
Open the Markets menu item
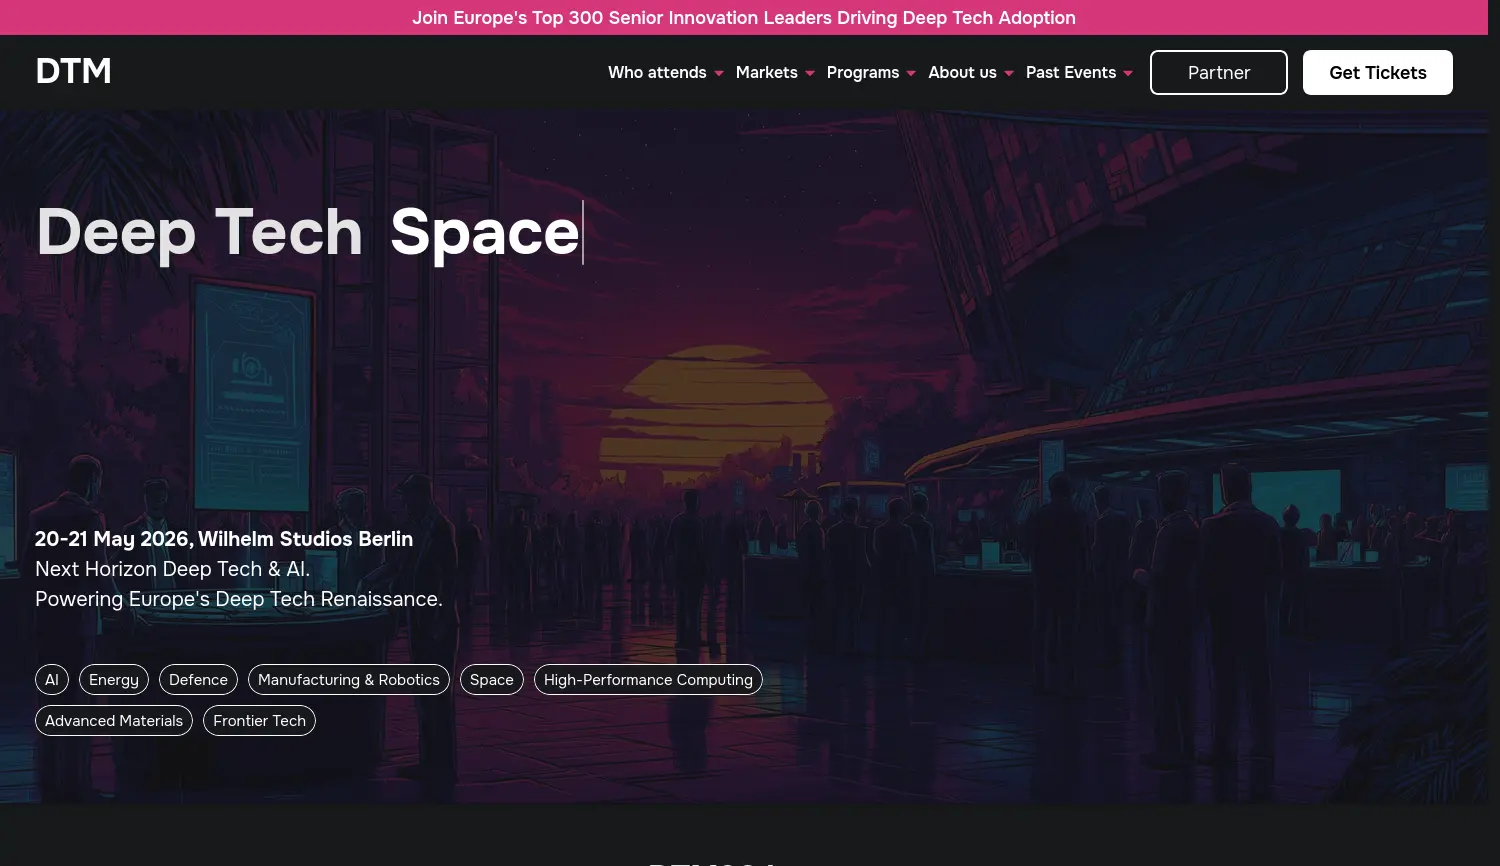pos(766,72)
